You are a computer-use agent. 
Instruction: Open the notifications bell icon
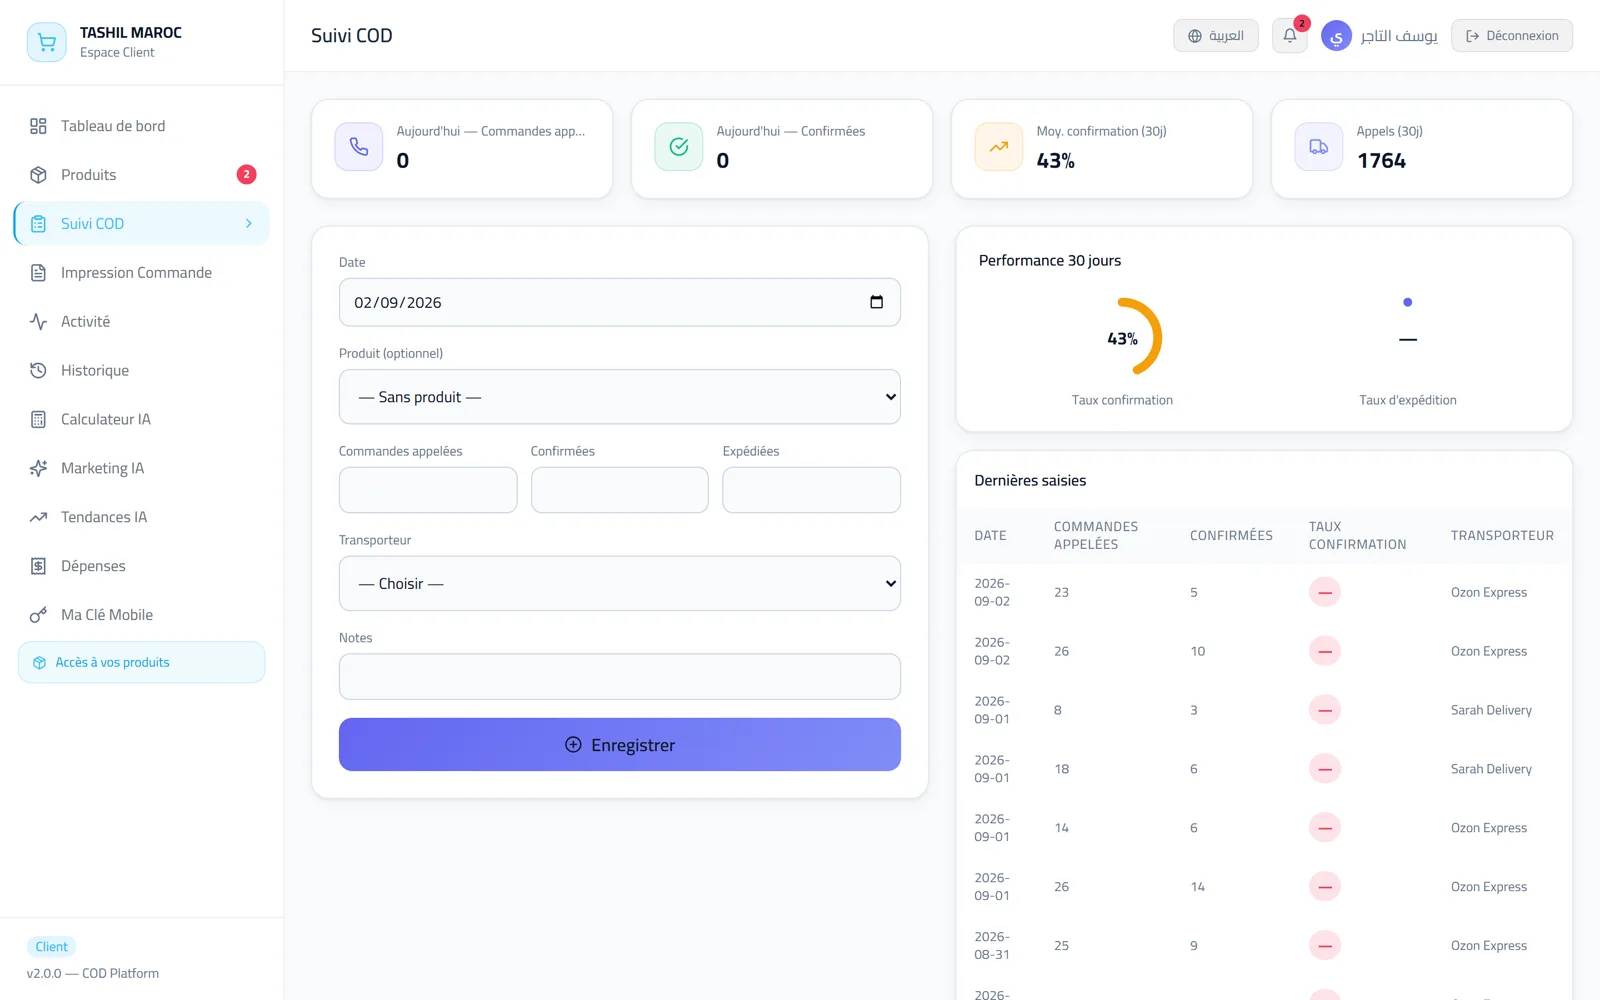coord(1289,36)
